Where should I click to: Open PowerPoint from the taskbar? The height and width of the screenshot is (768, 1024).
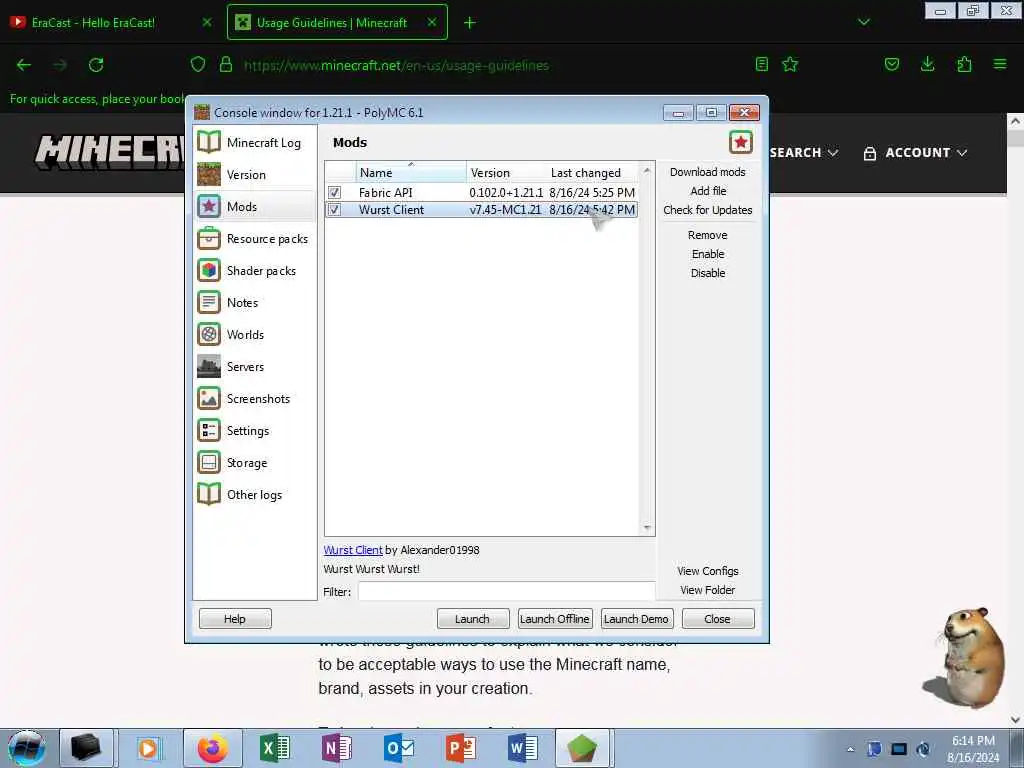[x=460, y=748]
